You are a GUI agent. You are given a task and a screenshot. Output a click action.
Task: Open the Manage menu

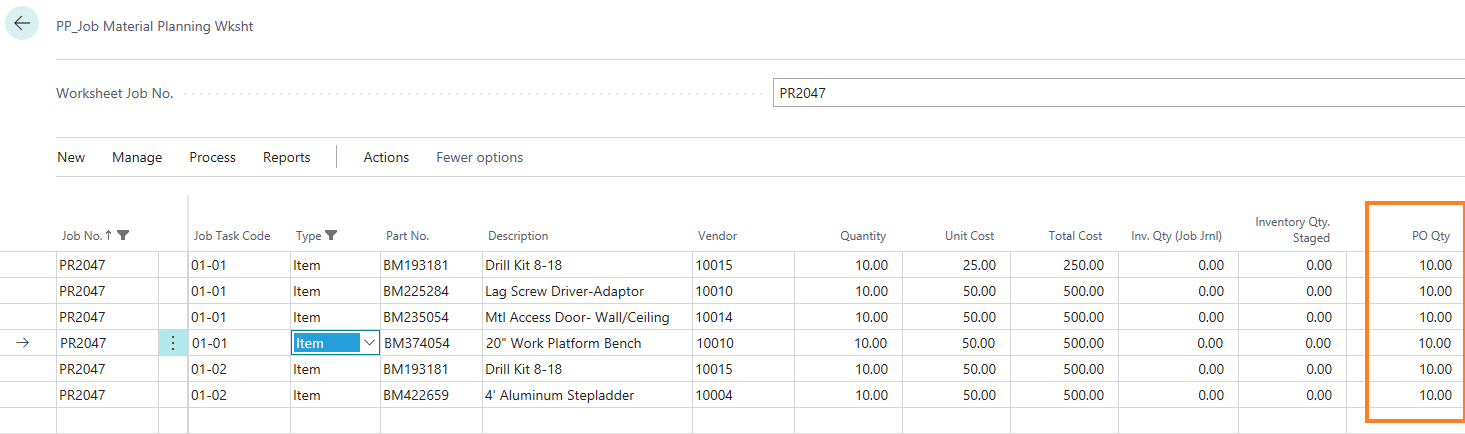click(x=137, y=157)
